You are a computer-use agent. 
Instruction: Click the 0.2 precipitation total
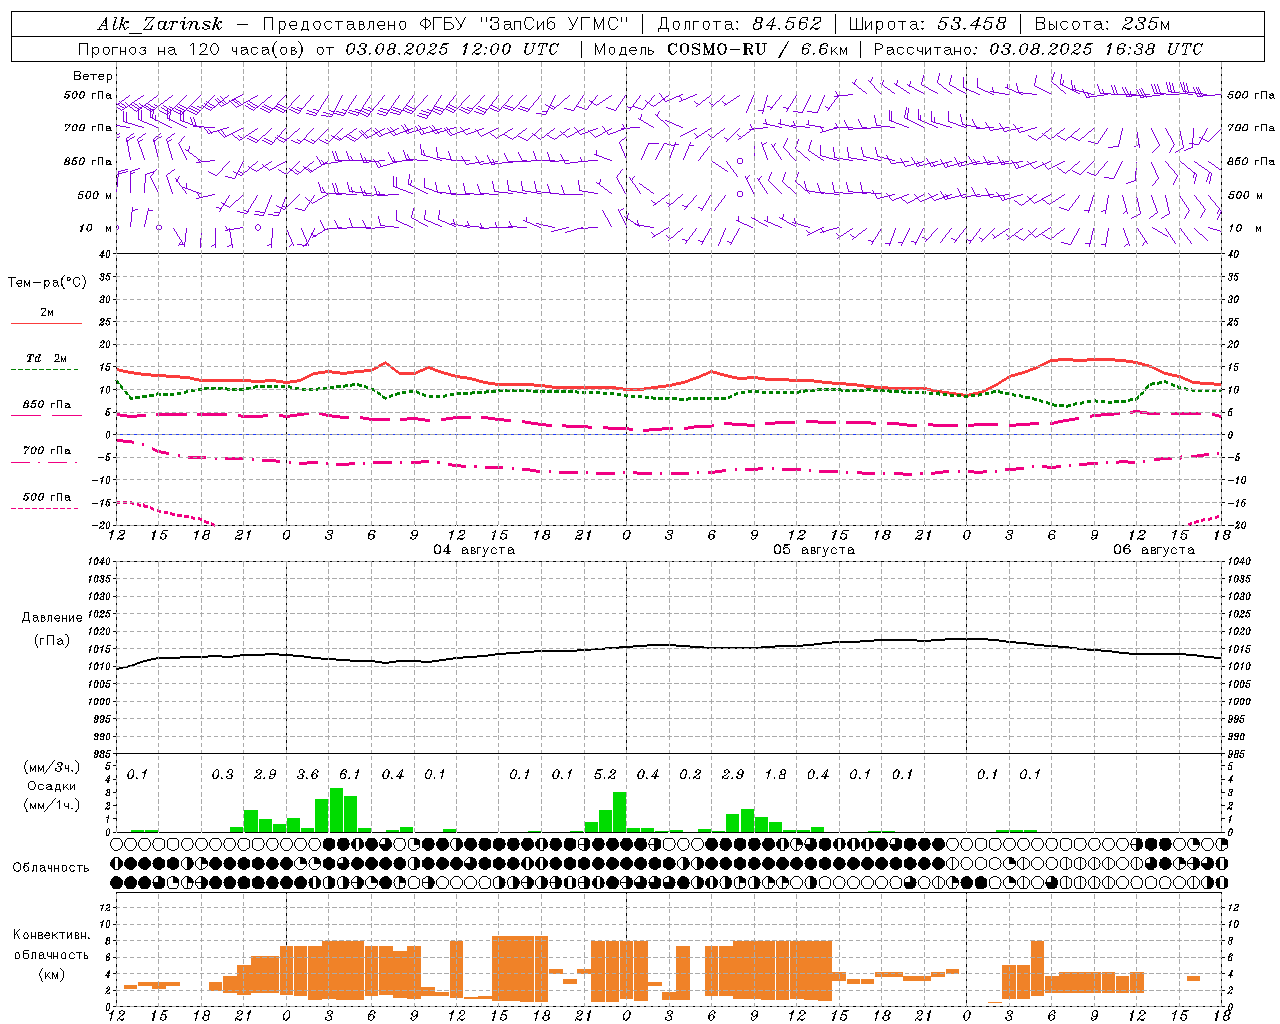(690, 774)
